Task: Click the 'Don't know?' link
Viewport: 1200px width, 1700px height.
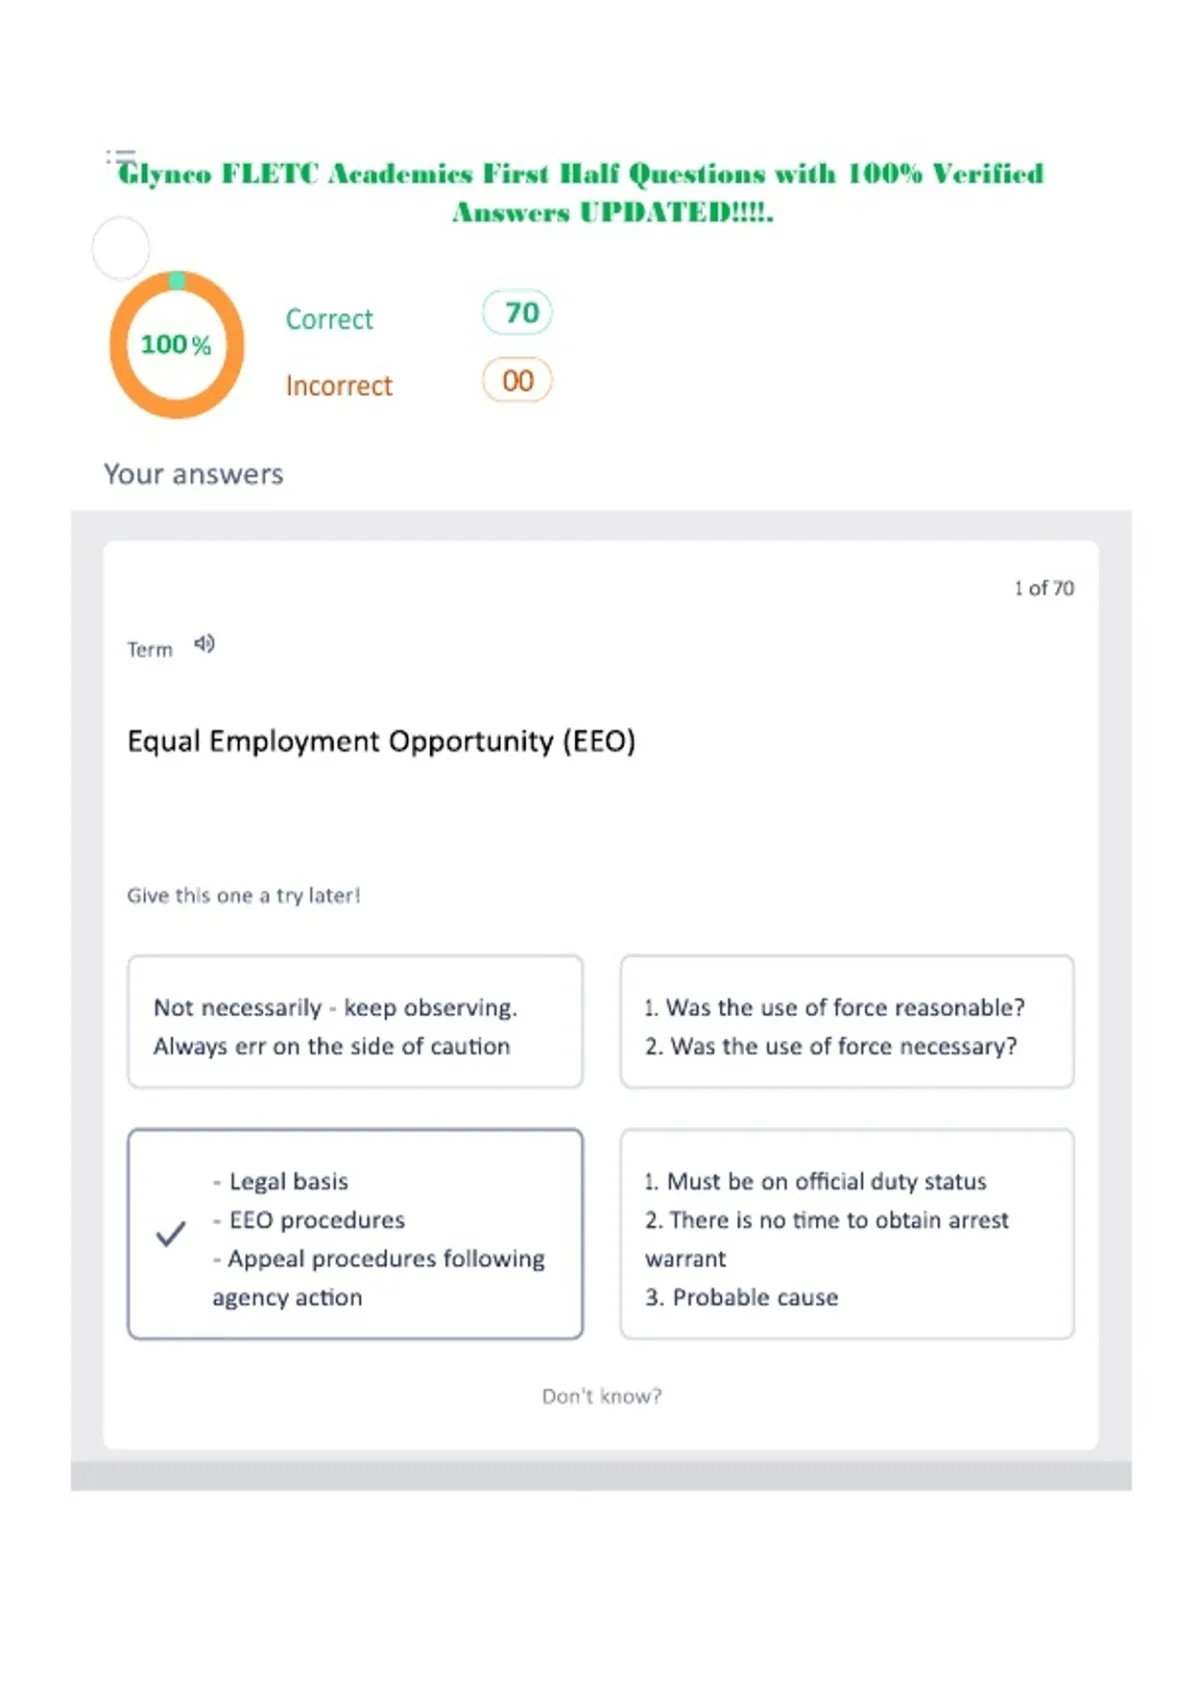Action: [x=602, y=1396]
